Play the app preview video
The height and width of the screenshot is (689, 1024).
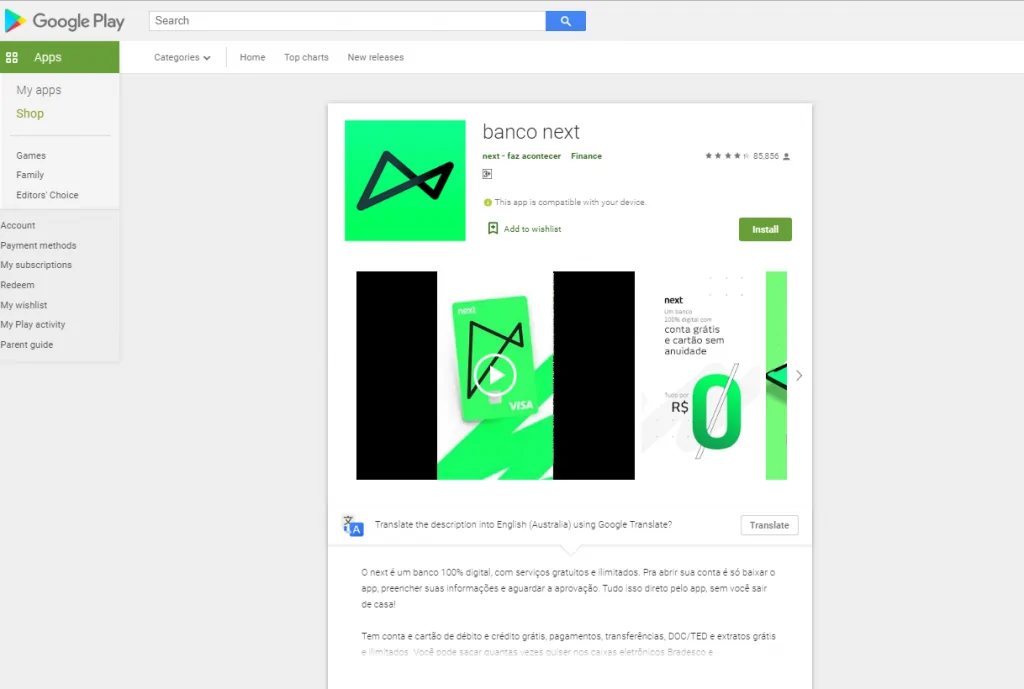click(495, 376)
